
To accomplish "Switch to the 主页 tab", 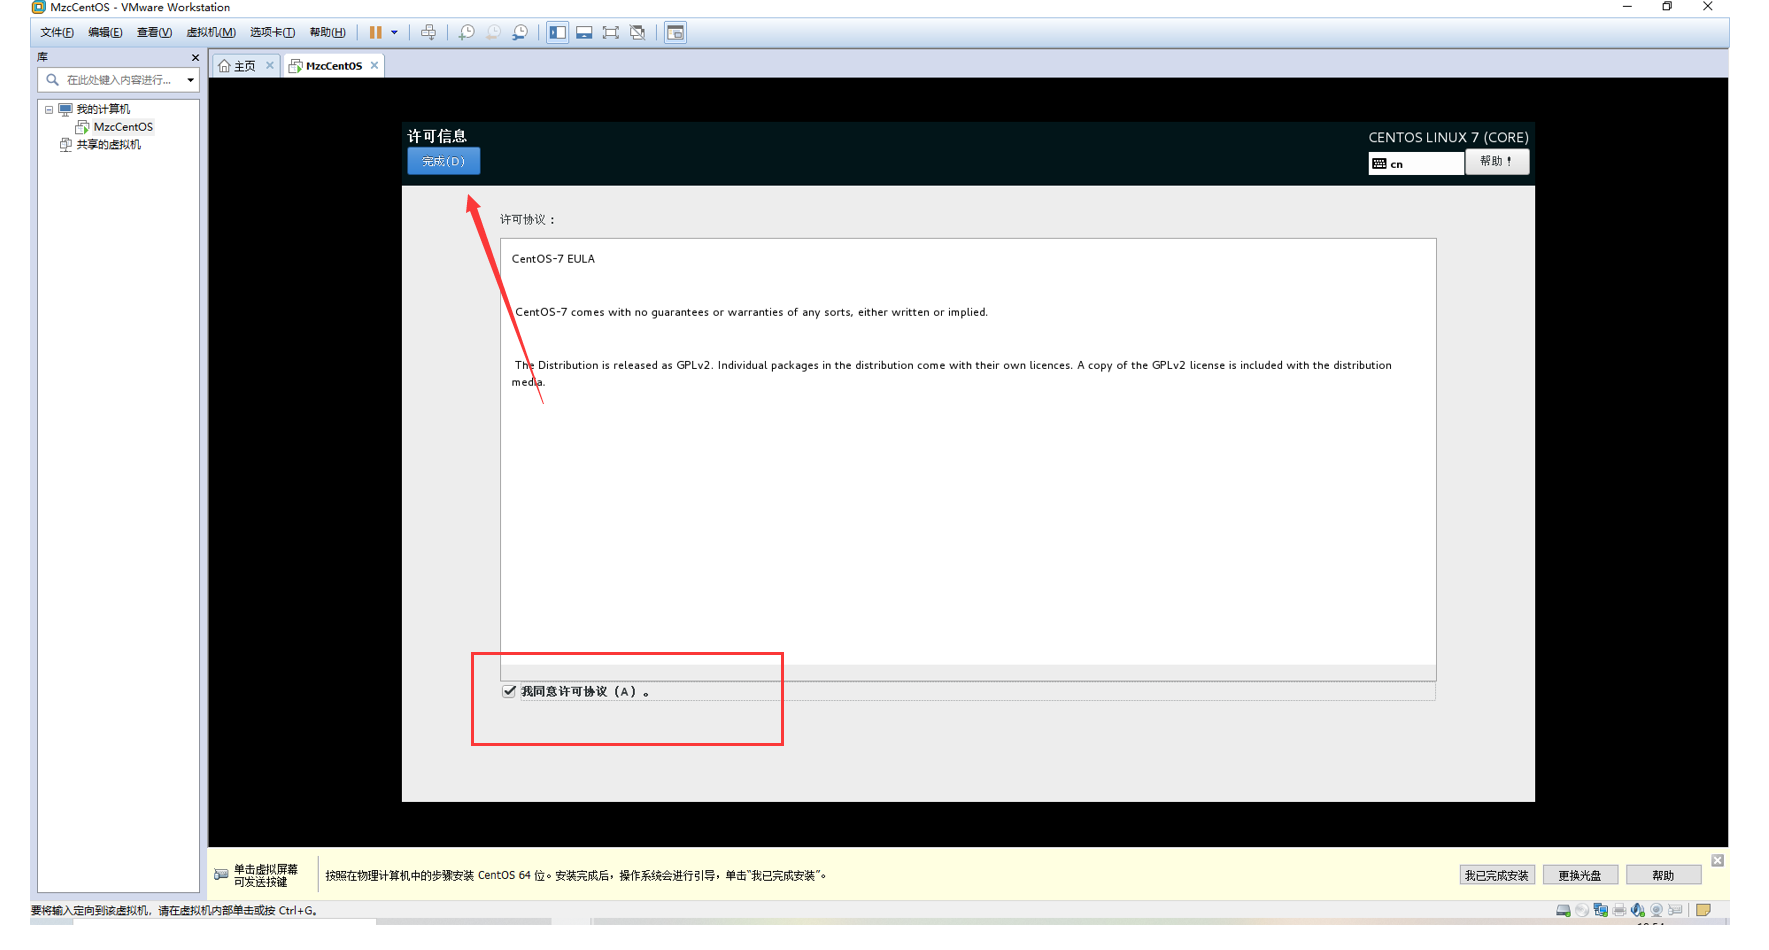I will [x=244, y=66].
